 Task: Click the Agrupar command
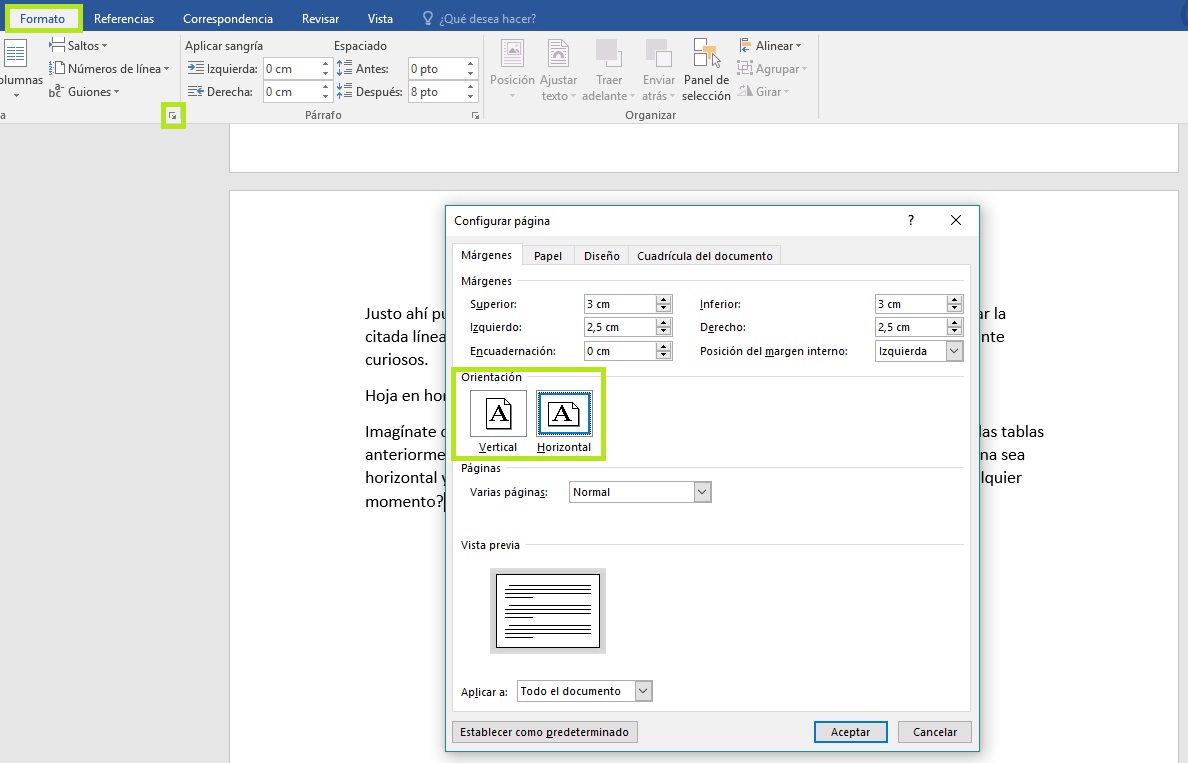tap(772, 68)
